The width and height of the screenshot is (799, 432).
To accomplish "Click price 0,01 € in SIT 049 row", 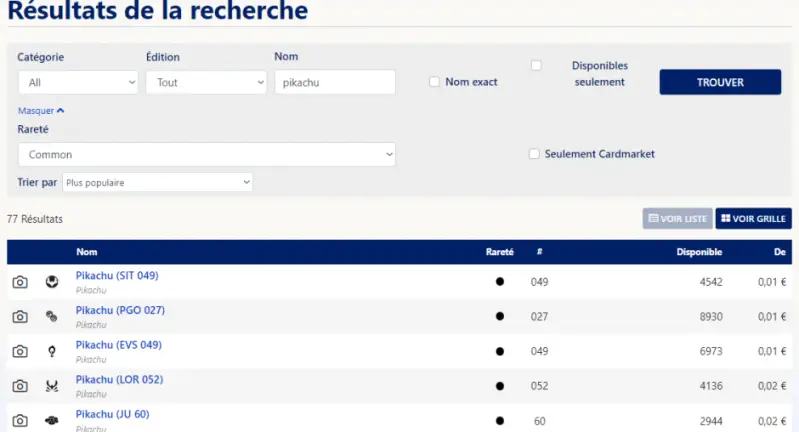I will click(x=772, y=282).
